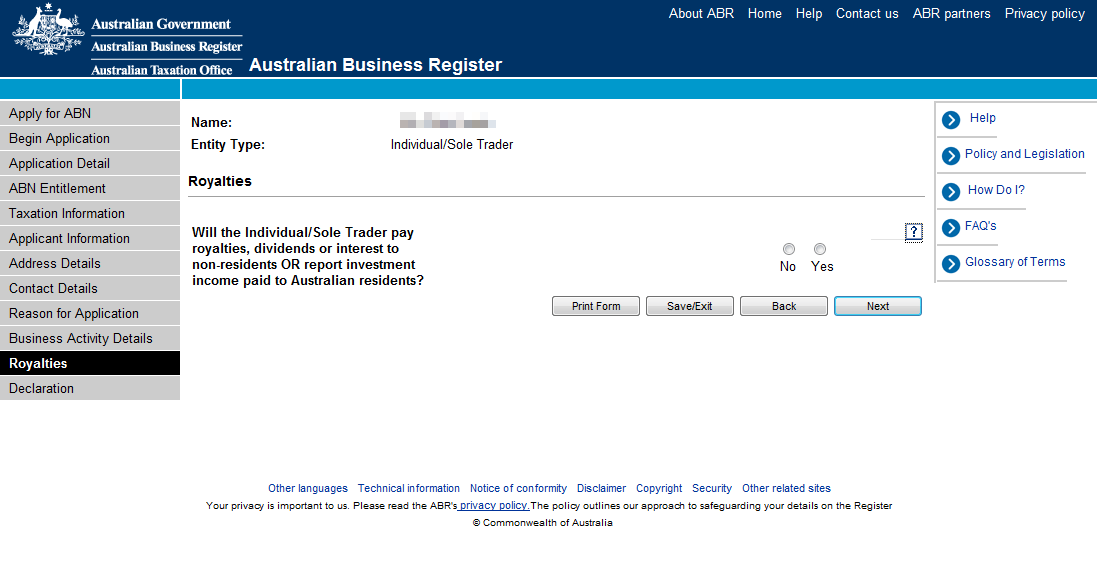Viewport: 1099px width, 572px height.
Task: Navigate to Taxation Information section
Action: click(x=67, y=213)
